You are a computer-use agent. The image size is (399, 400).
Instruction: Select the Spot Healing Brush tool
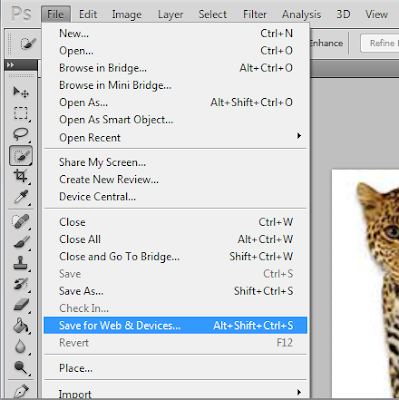tap(21, 221)
